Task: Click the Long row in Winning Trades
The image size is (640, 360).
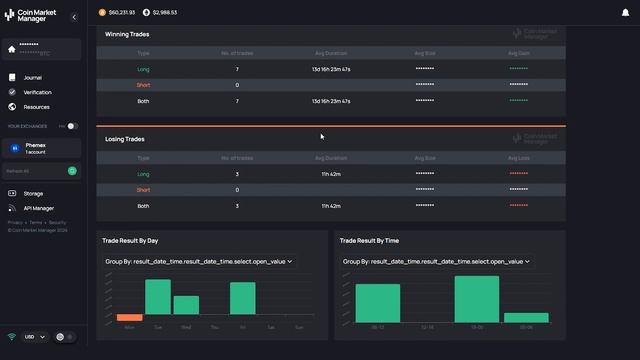Action: tap(331, 69)
